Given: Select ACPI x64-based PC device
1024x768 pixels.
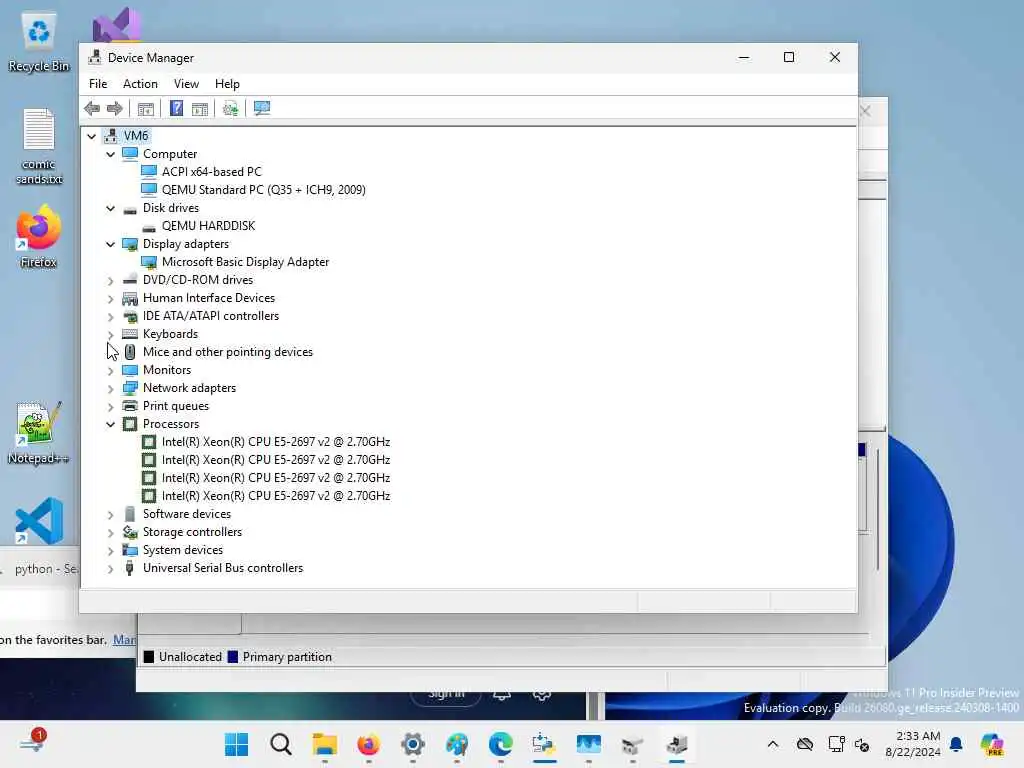Looking at the screenshot, I should pos(211,172).
